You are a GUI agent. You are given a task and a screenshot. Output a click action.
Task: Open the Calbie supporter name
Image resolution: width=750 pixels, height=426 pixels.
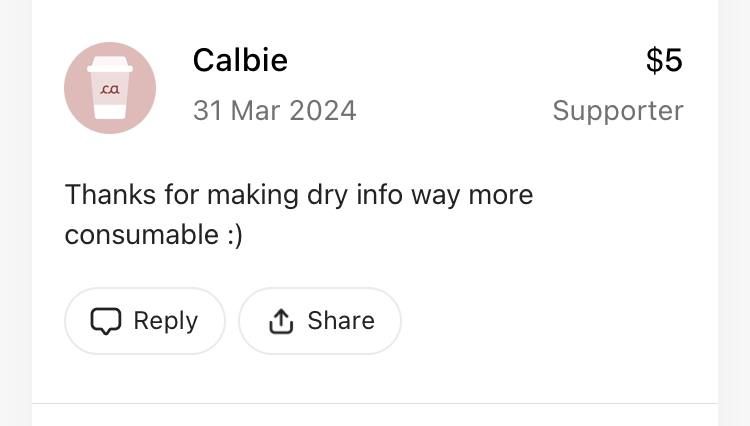[x=240, y=60]
